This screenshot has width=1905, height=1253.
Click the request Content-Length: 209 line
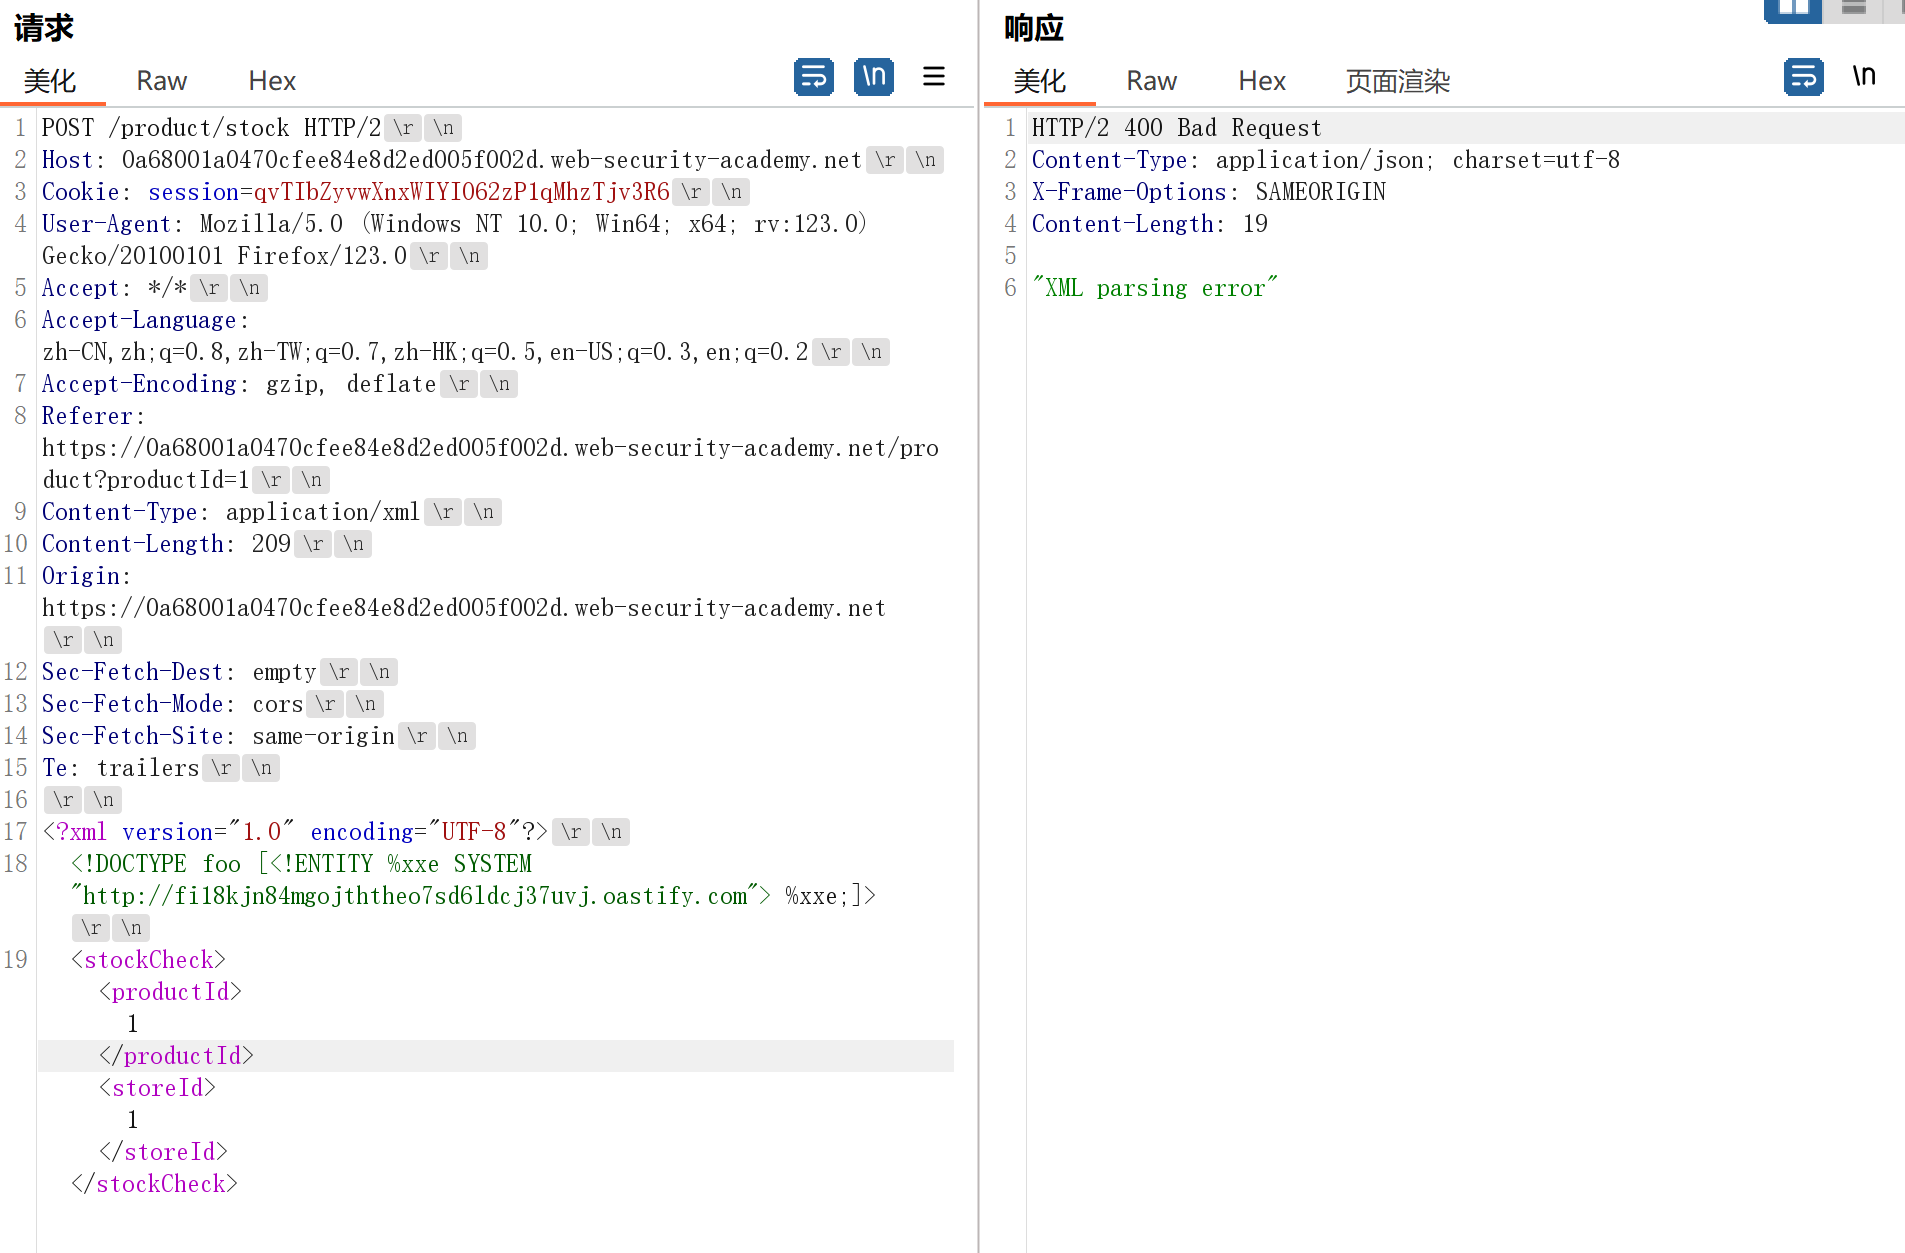pos(166,544)
